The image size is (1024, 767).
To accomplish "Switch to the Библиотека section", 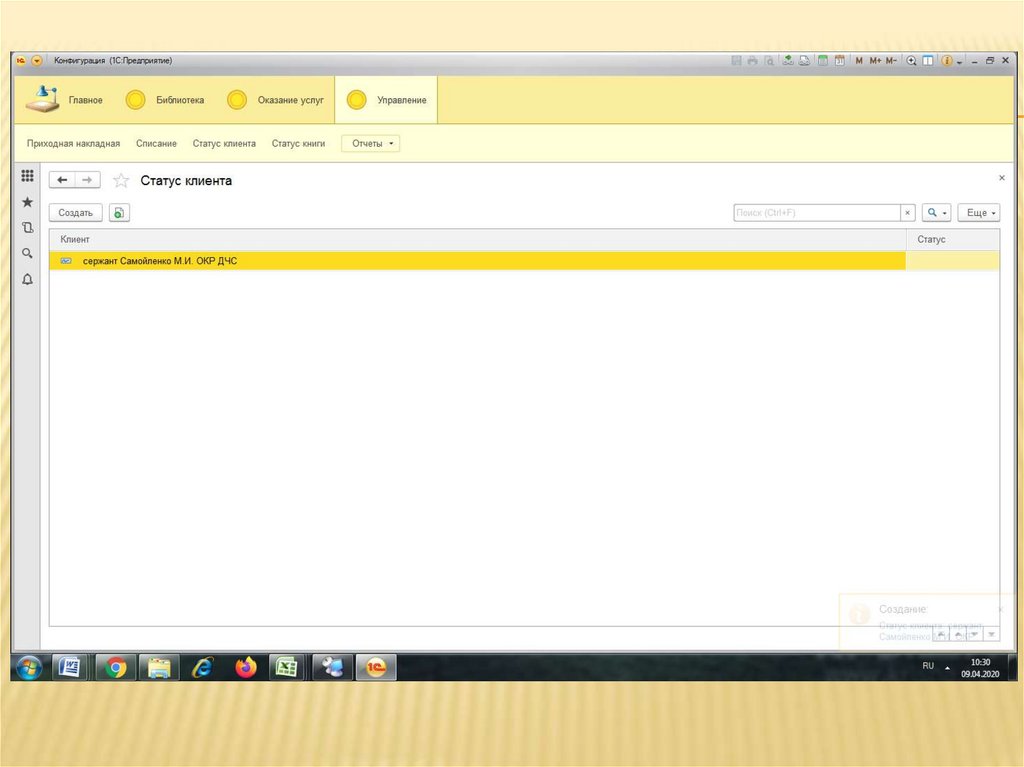I will [165, 100].
